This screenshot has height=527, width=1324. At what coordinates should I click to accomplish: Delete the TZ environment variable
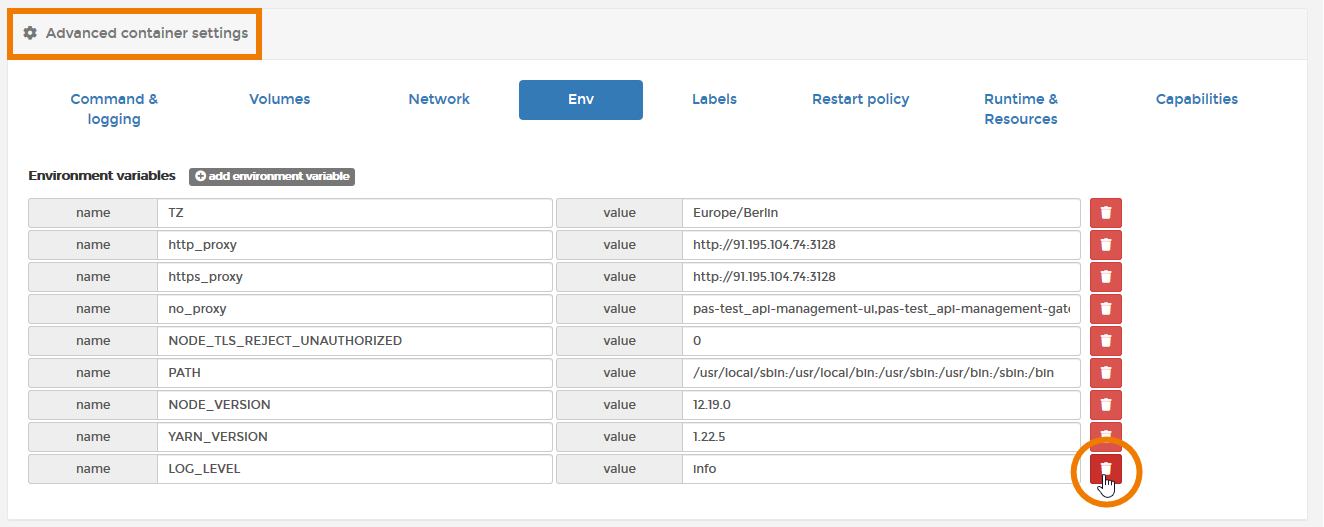point(1105,213)
